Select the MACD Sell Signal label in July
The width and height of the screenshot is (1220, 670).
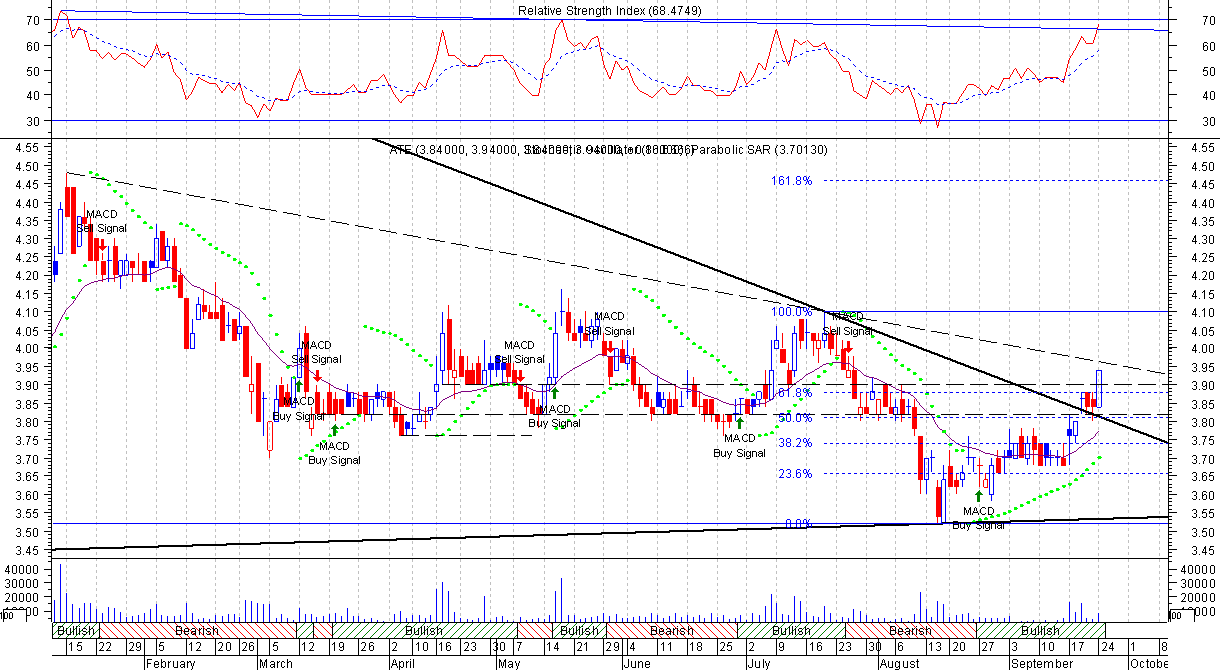tap(846, 324)
